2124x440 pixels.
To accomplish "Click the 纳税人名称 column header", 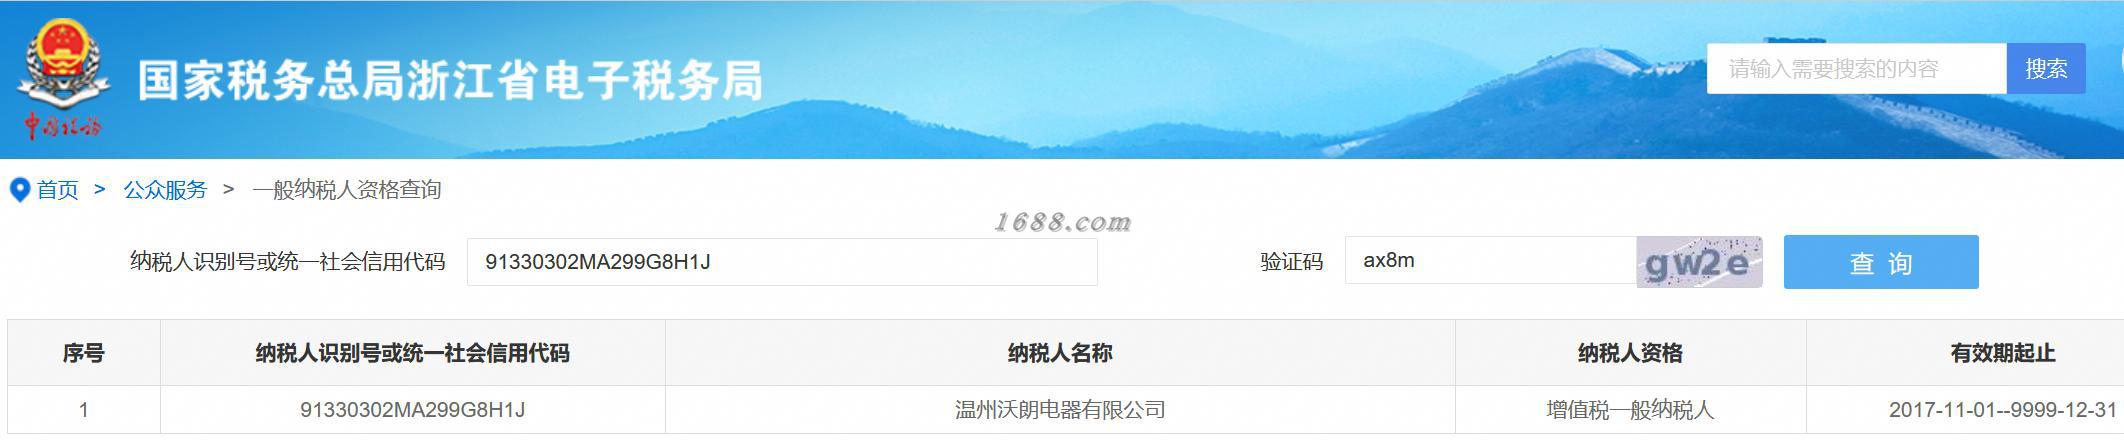I will [1060, 353].
